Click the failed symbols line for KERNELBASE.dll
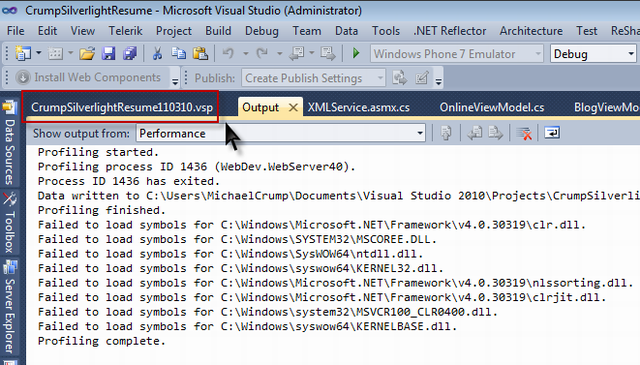This screenshot has width=640, height=365. point(247,327)
